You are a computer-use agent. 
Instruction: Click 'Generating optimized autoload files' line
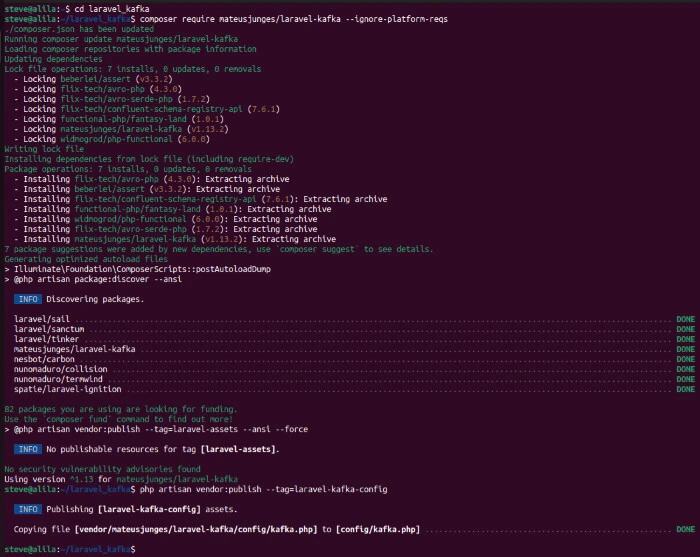[86, 259]
